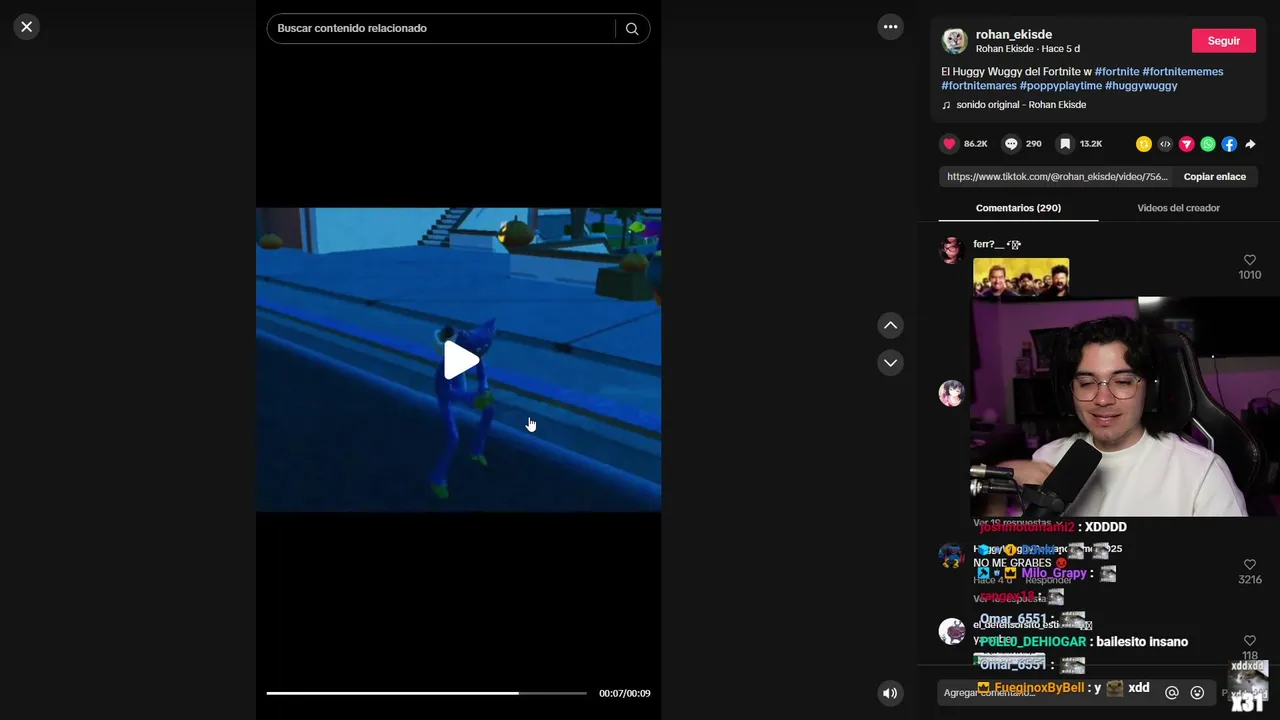Open rohan_ekisde profile avatar
The image size is (1280, 720).
(x=955, y=41)
